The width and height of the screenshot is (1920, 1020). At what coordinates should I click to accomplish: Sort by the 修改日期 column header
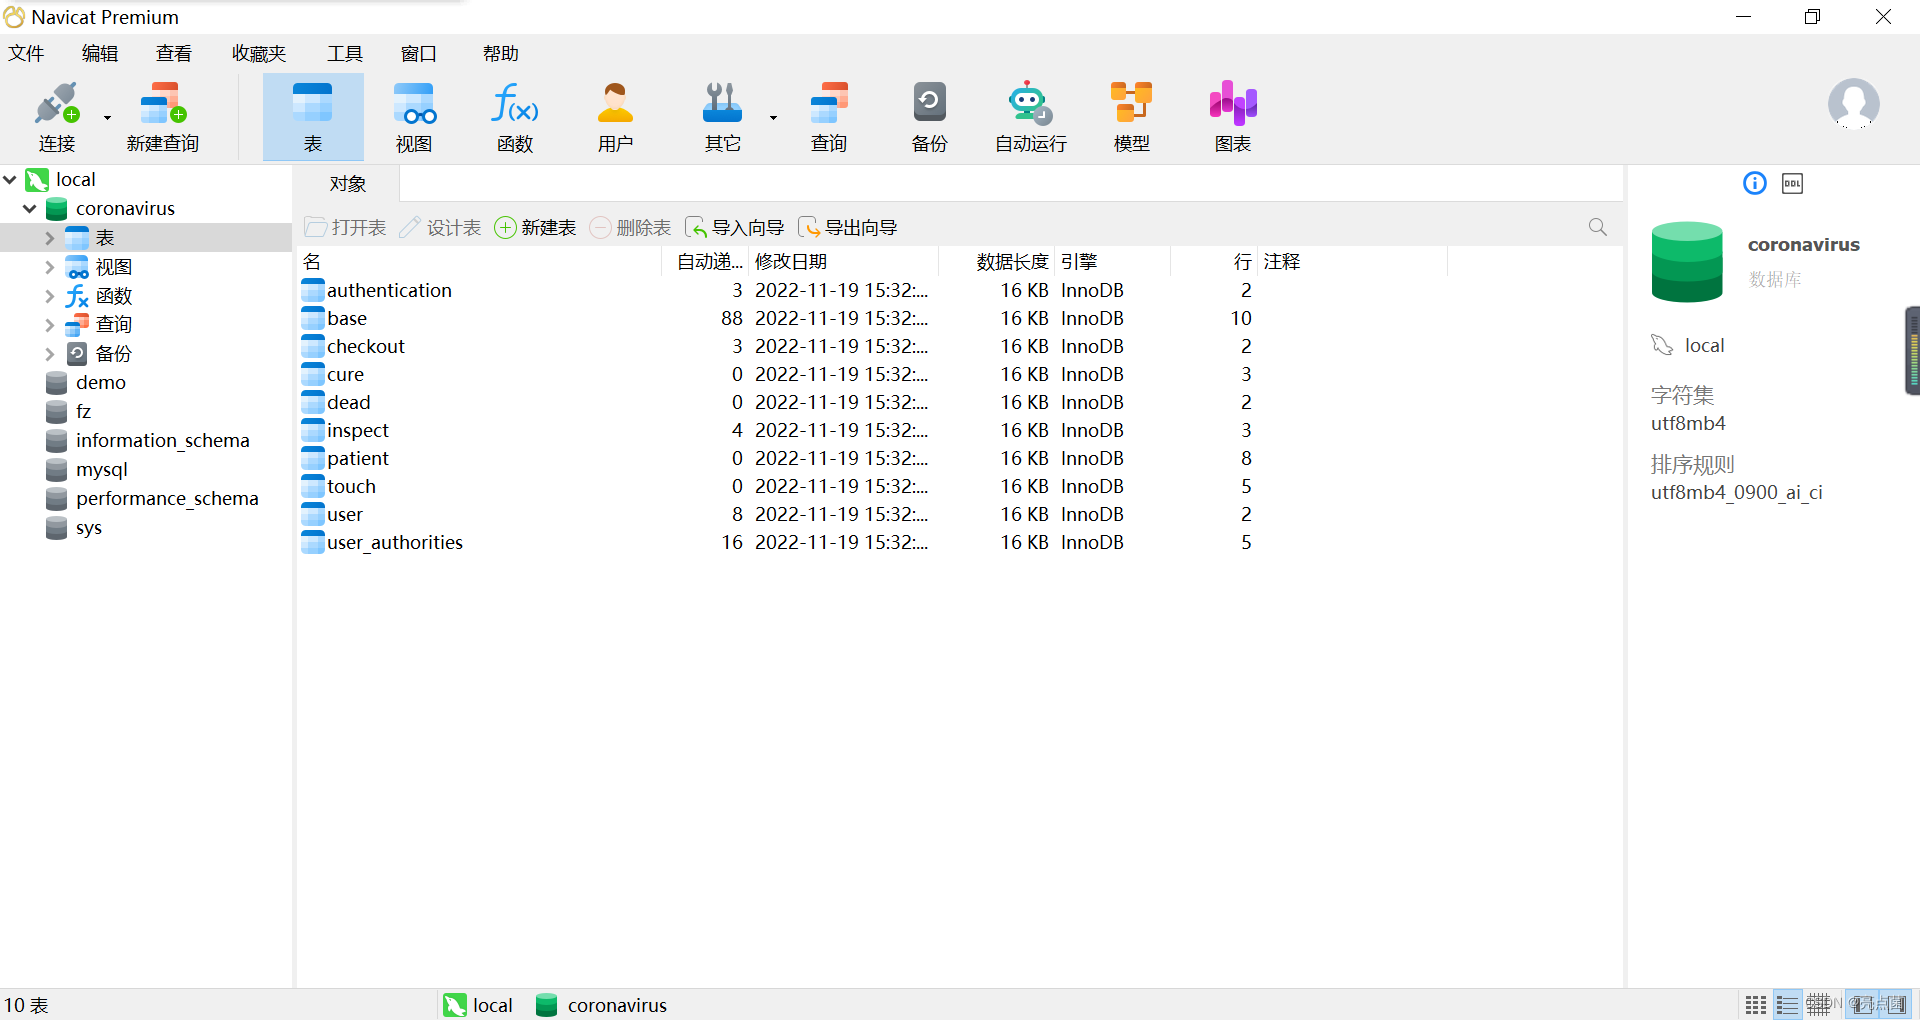pyautogui.click(x=843, y=262)
